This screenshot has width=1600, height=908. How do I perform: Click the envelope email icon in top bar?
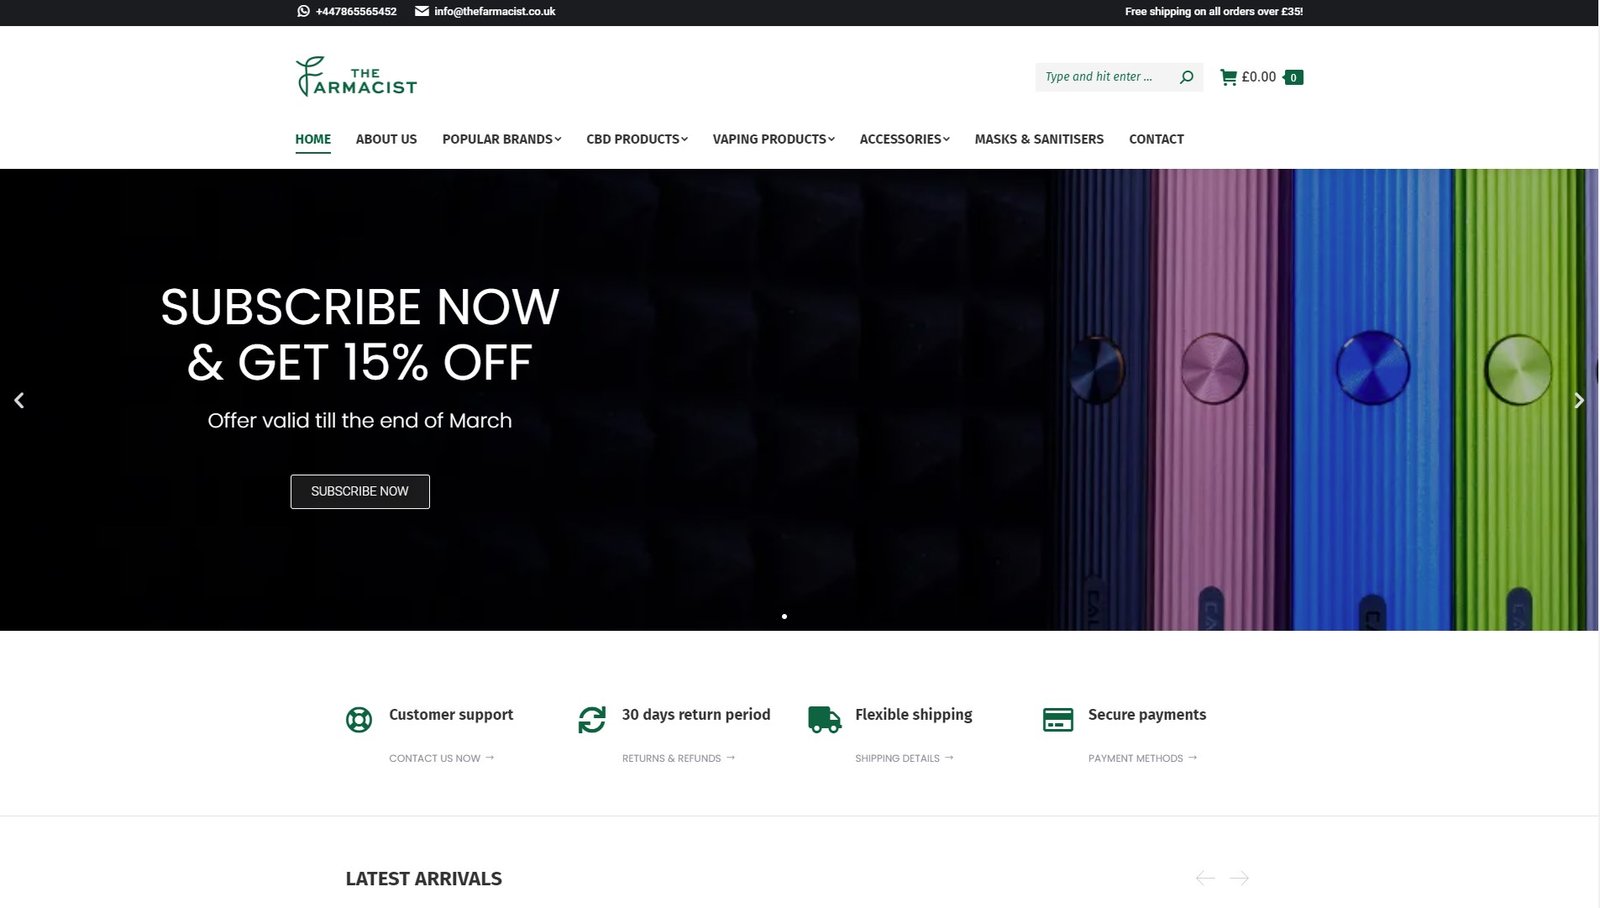pos(422,11)
